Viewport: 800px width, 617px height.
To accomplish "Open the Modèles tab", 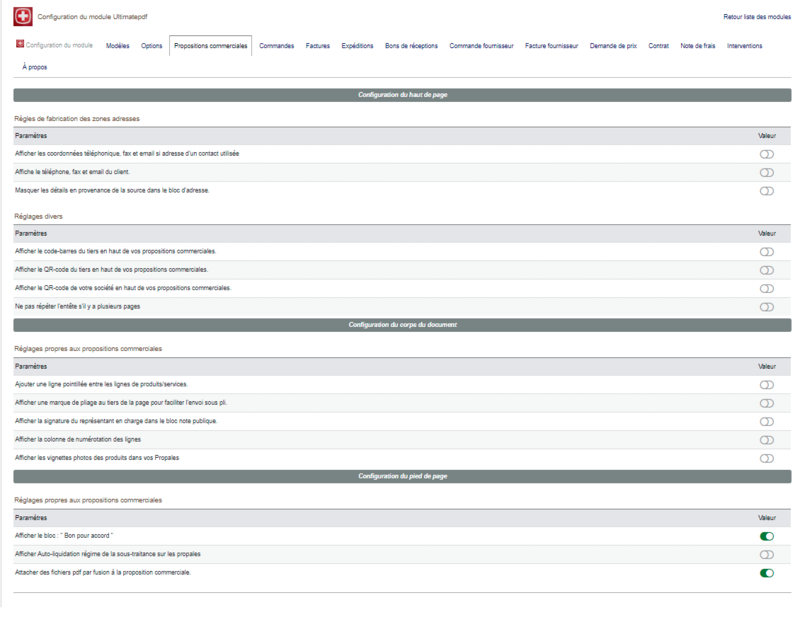I will coord(117,46).
